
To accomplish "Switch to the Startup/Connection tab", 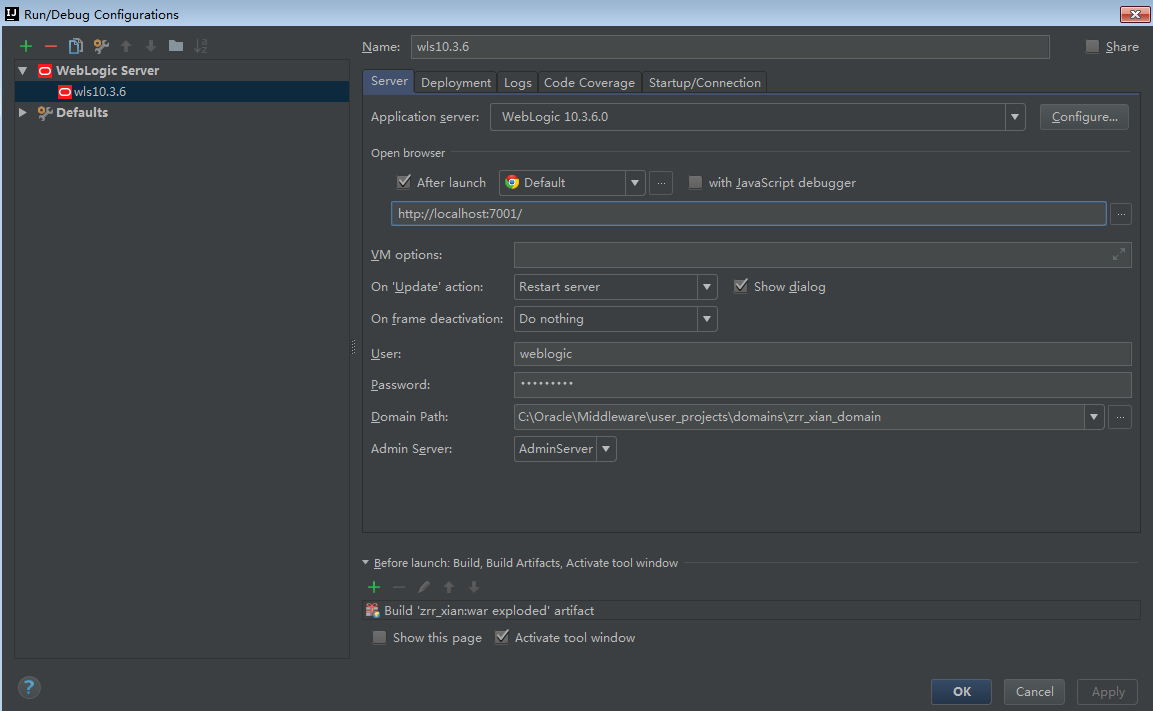I will (704, 82).
